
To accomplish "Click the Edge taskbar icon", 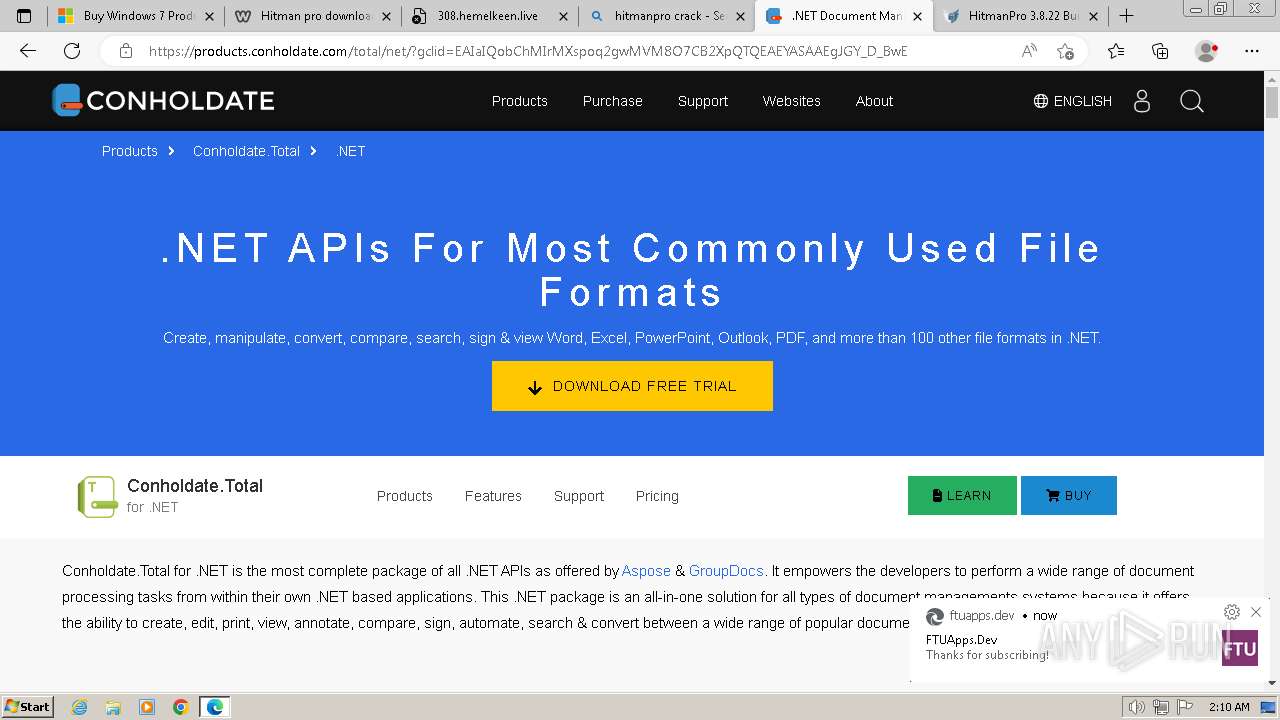I will (215, 707).
